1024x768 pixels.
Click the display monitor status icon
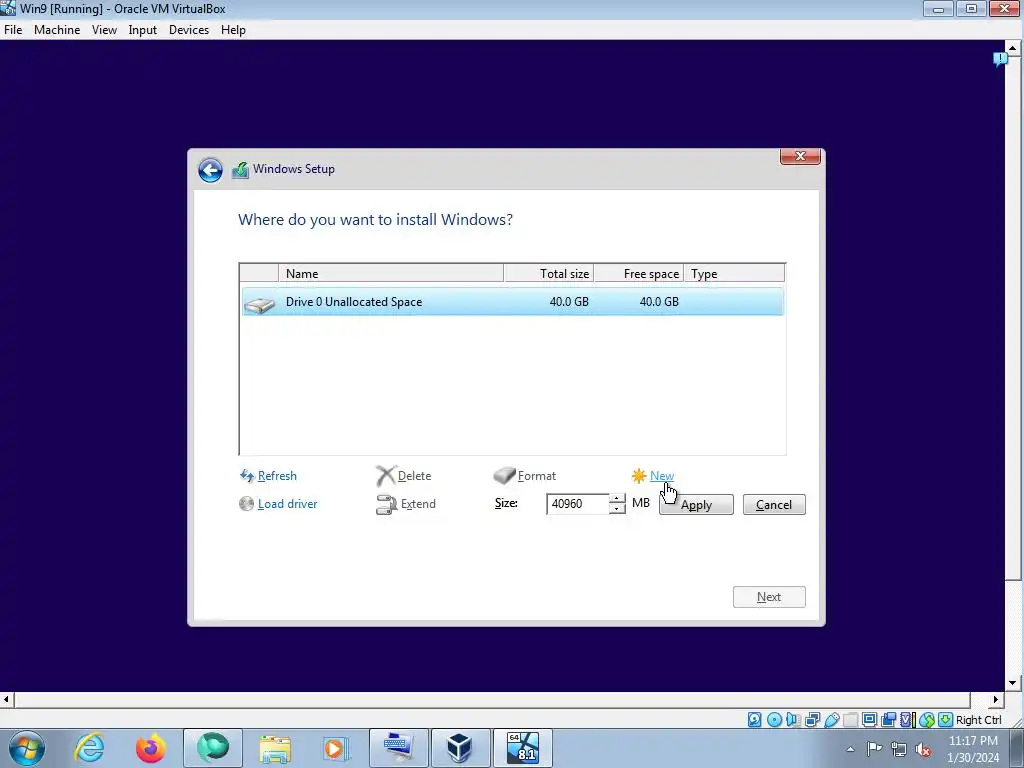pos(869,720)
